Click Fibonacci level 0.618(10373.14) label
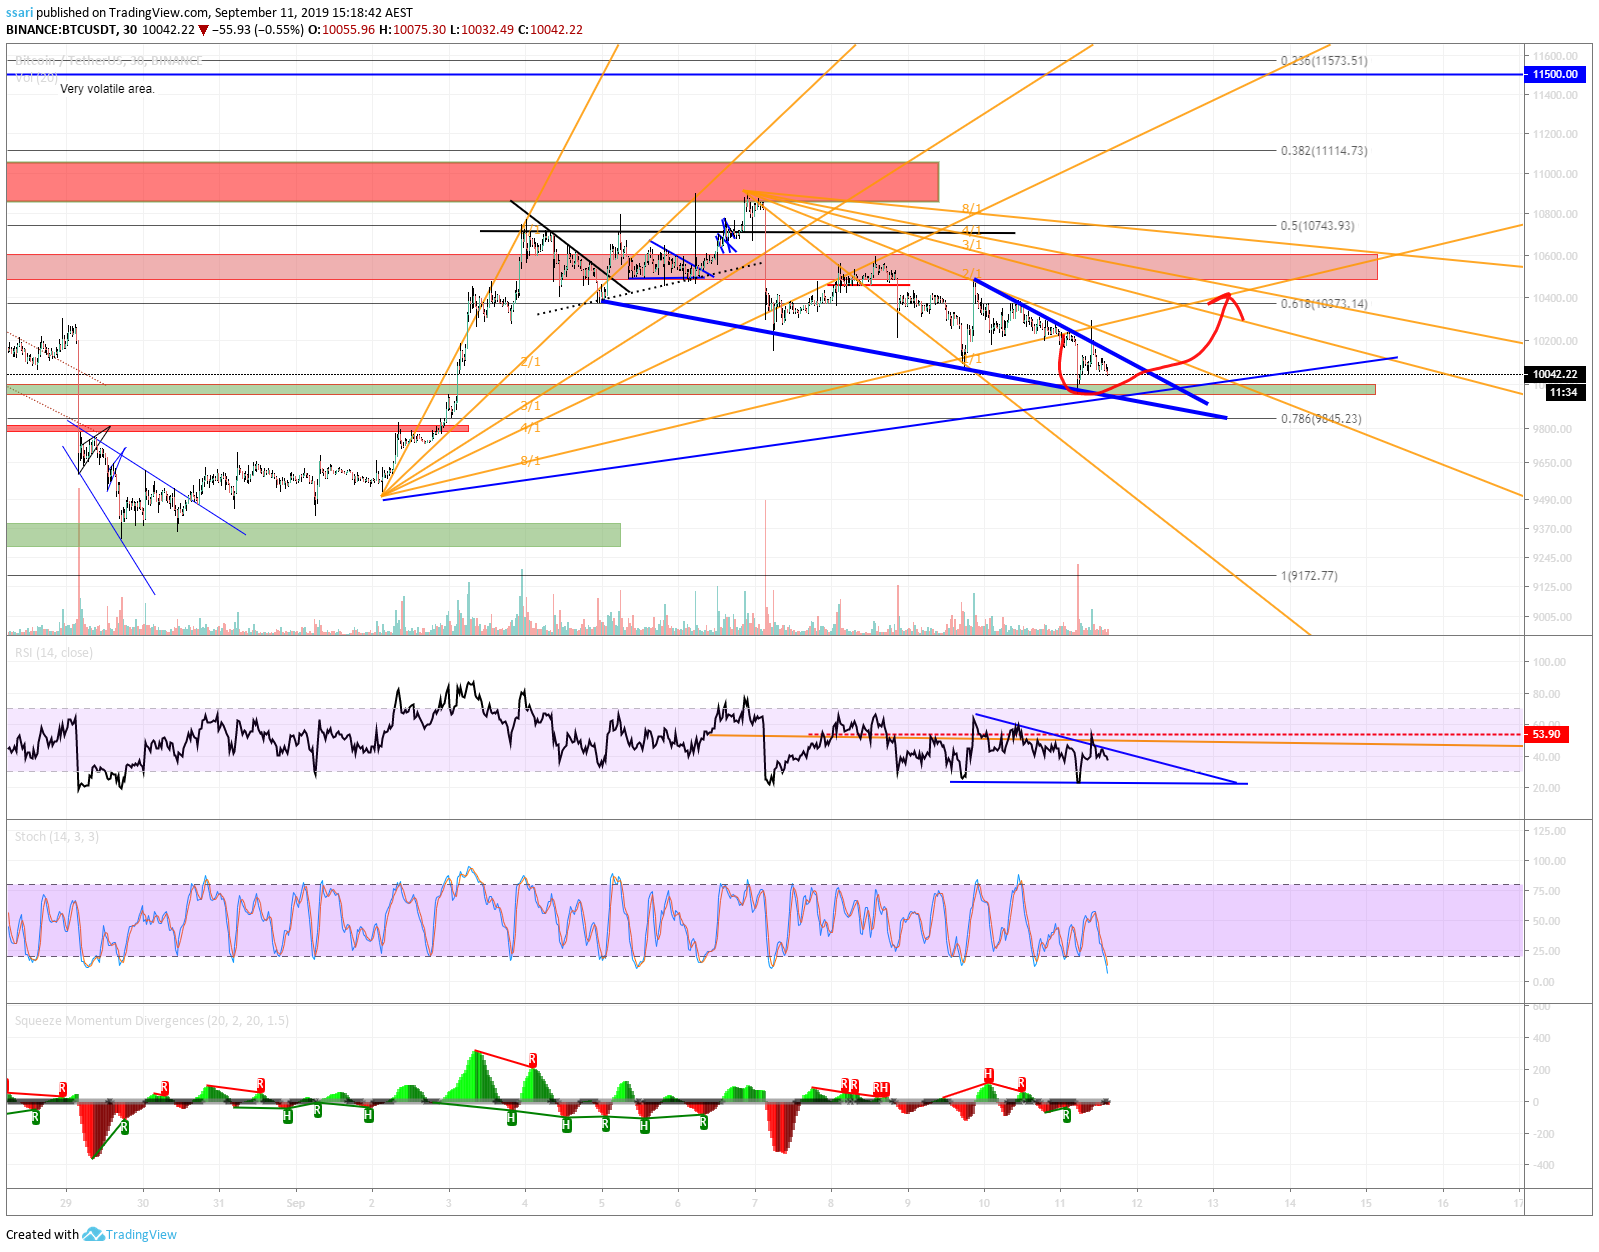 pyautogui.click(x=1324, y=304)
